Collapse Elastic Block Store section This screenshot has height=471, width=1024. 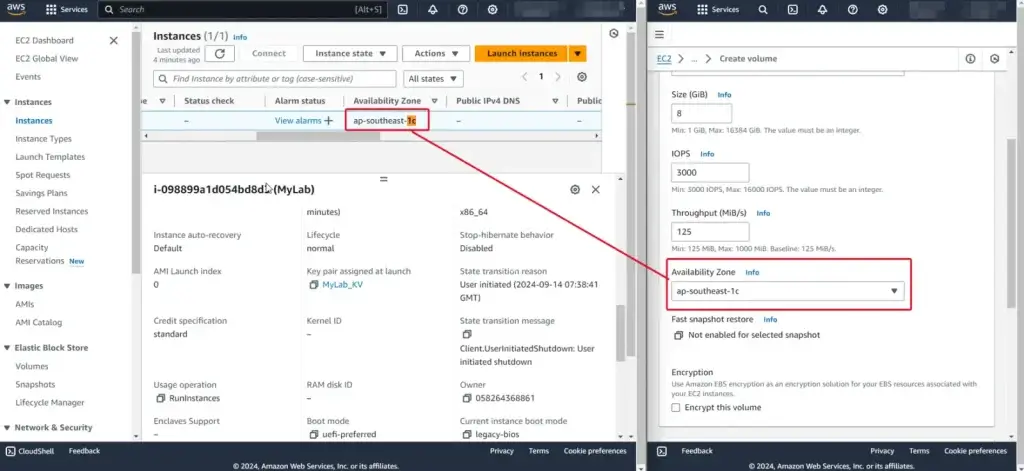coord(7,348)
